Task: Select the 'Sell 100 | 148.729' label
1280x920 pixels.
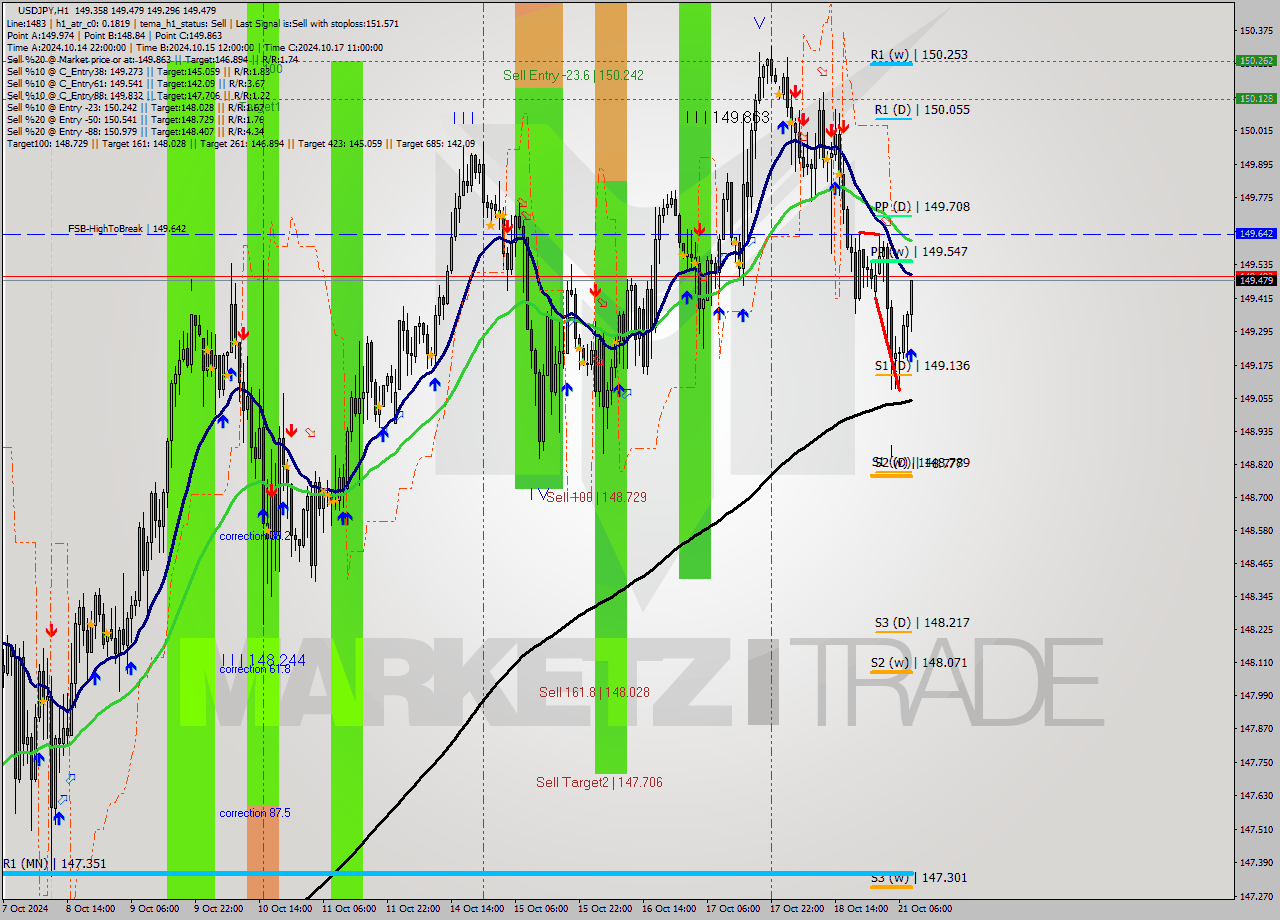Action: click(596, 497)
